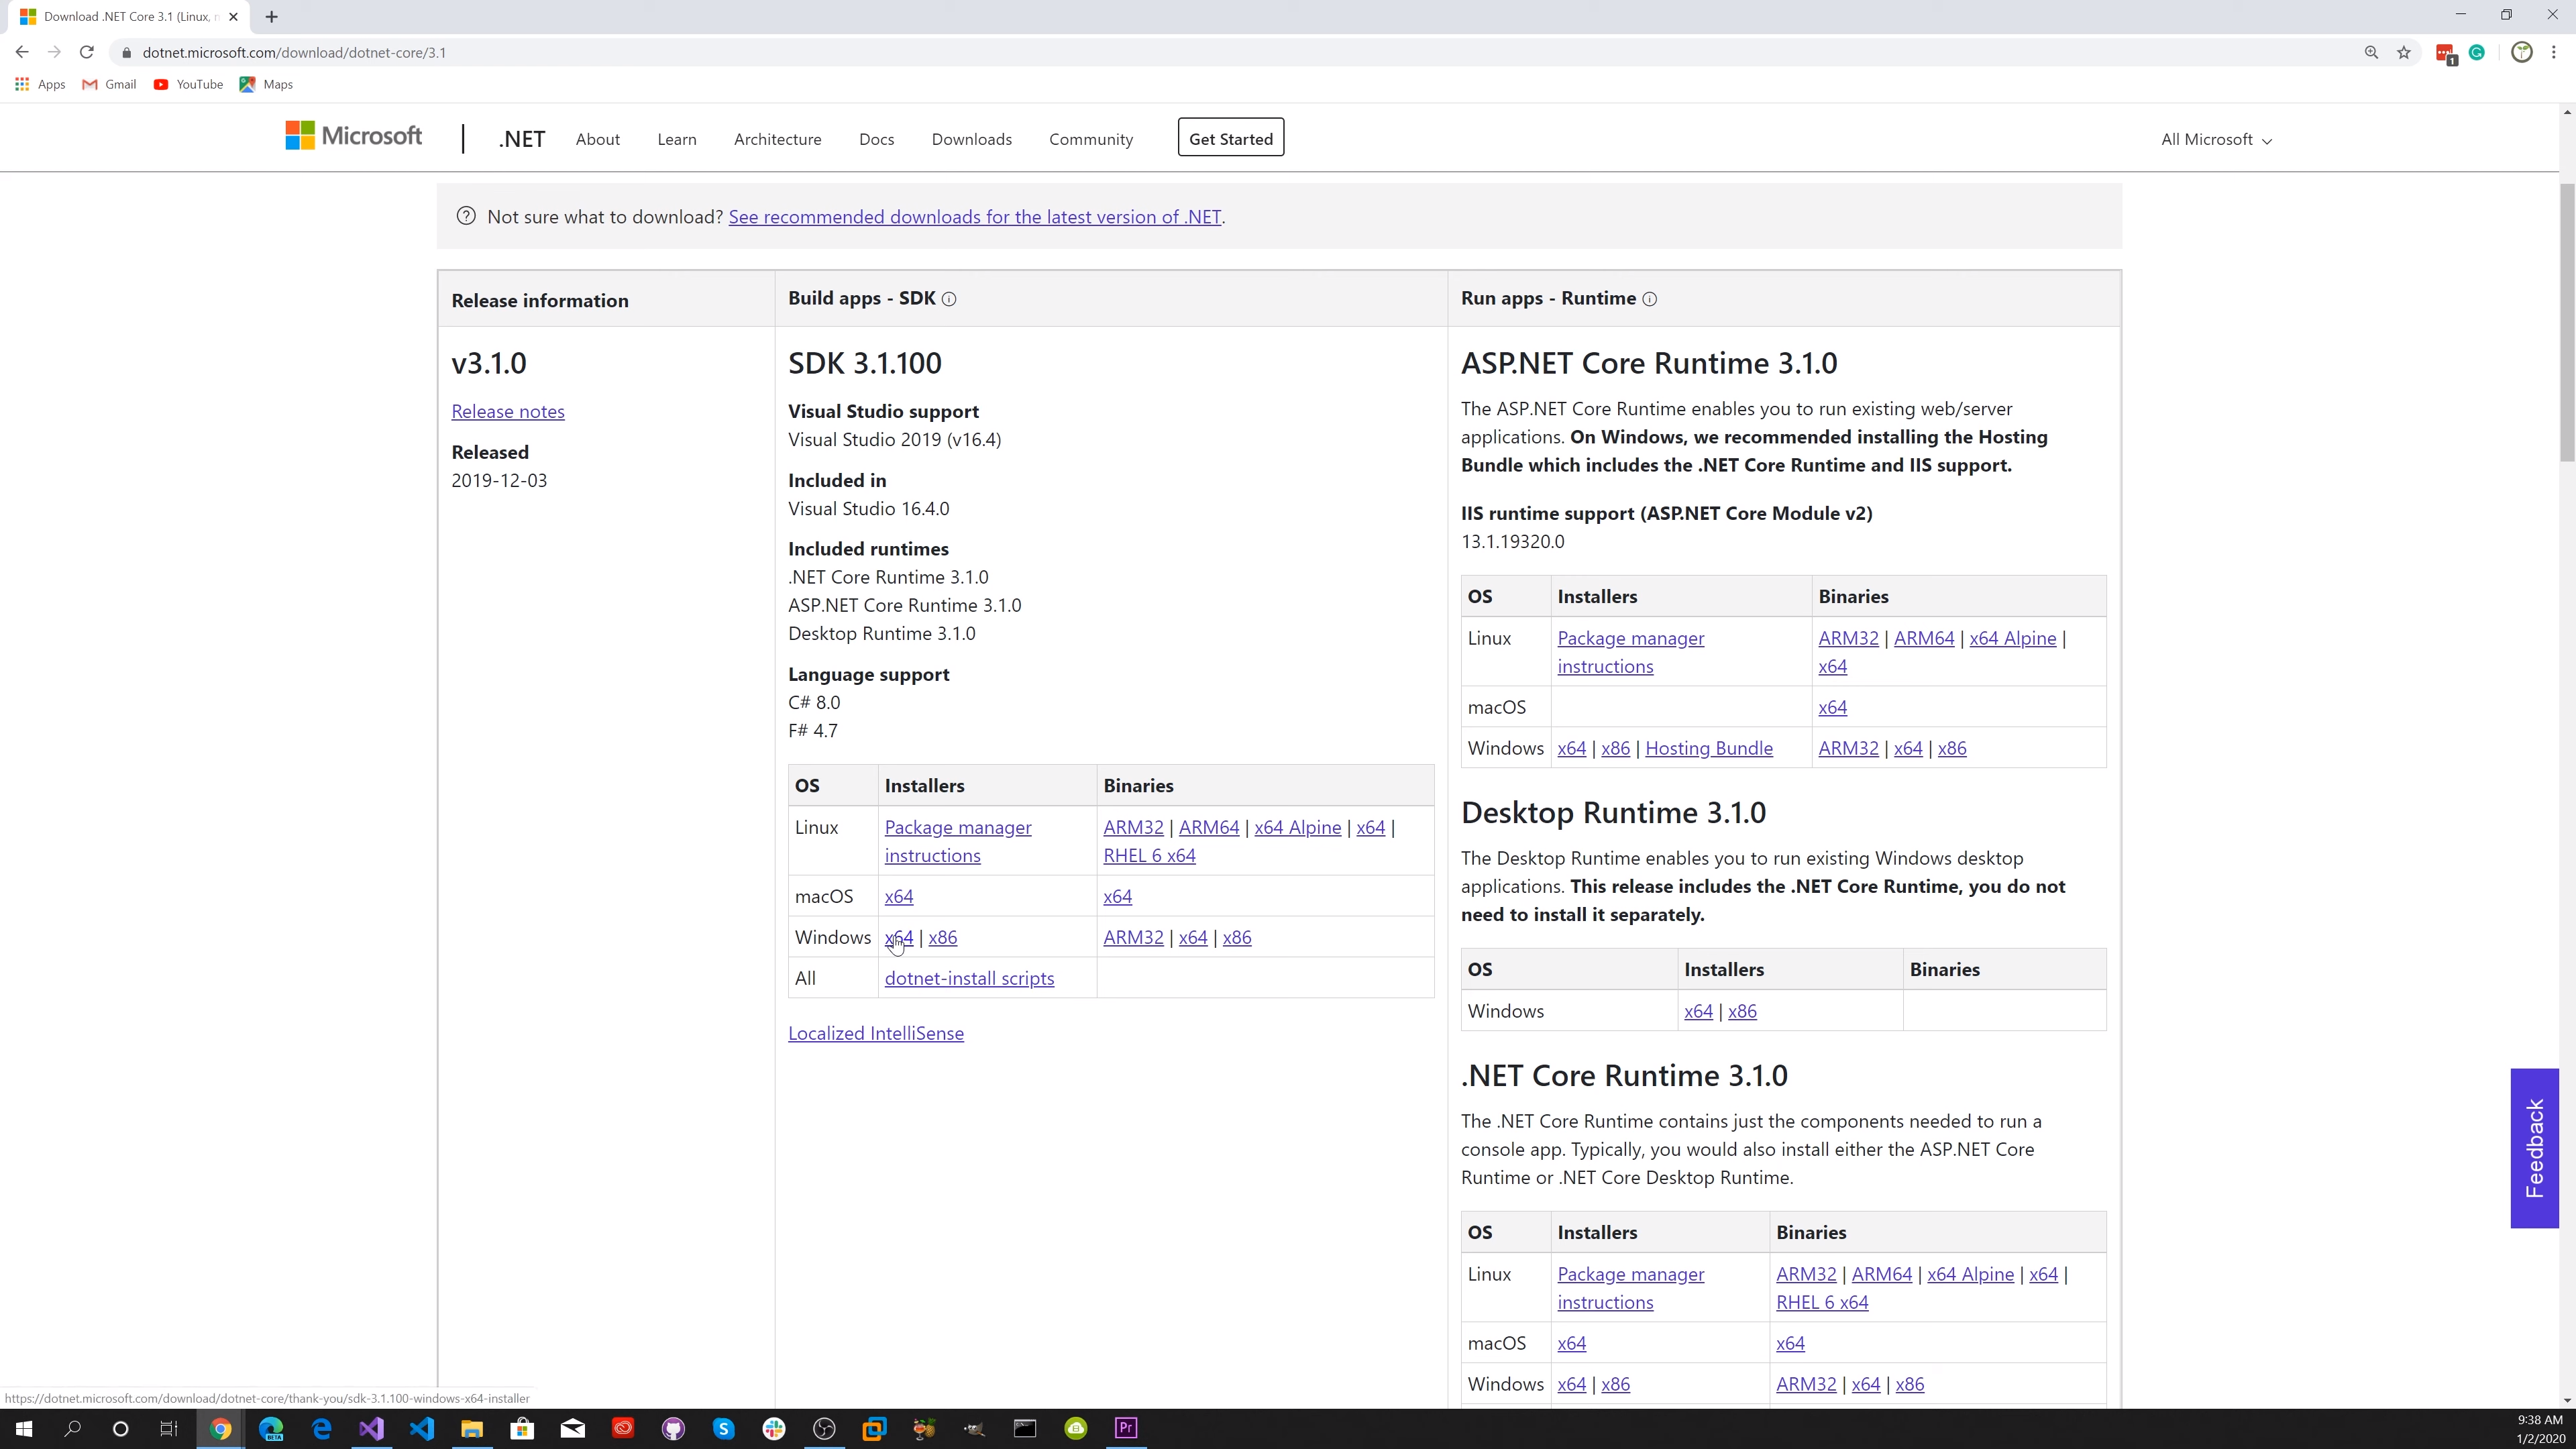Screen dimensions: 2576x1449
Task: Open the zoom magnifier icon in address bar
Action: coord(2371,52)
